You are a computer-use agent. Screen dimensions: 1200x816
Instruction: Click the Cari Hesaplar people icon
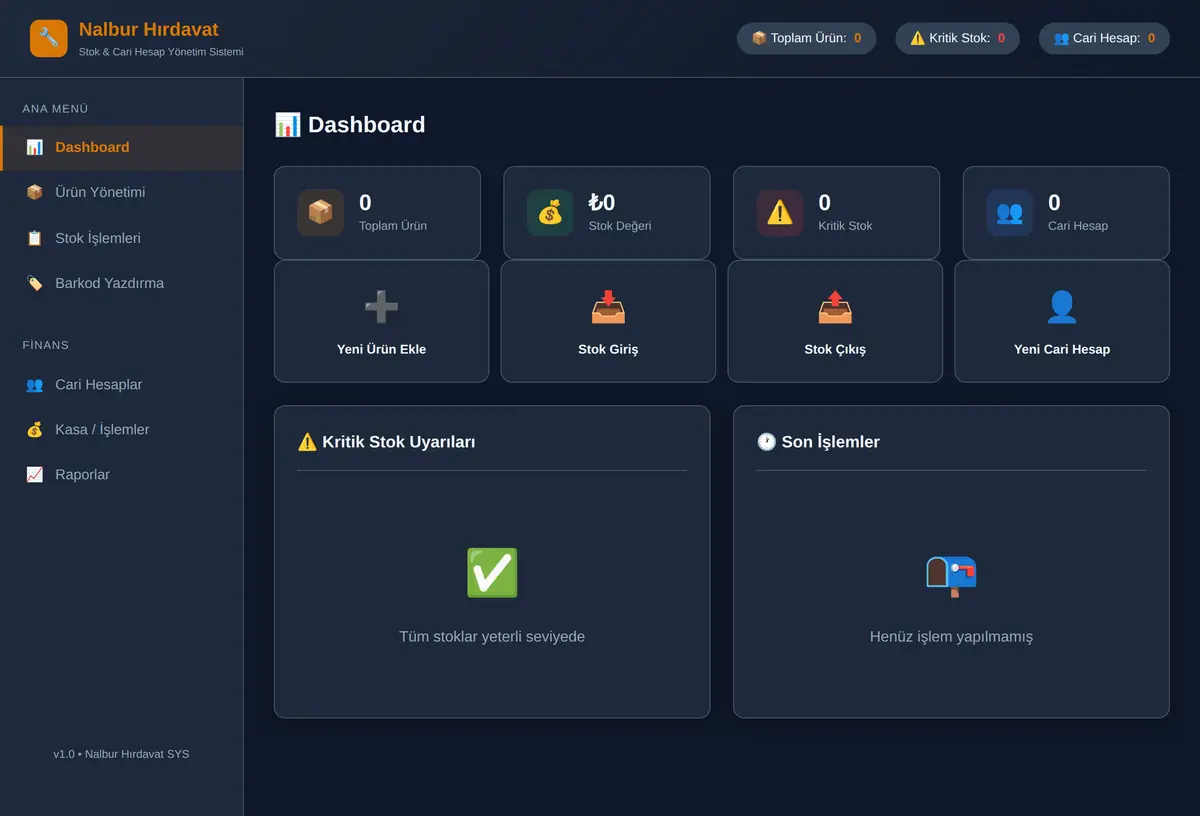point(35,384)
